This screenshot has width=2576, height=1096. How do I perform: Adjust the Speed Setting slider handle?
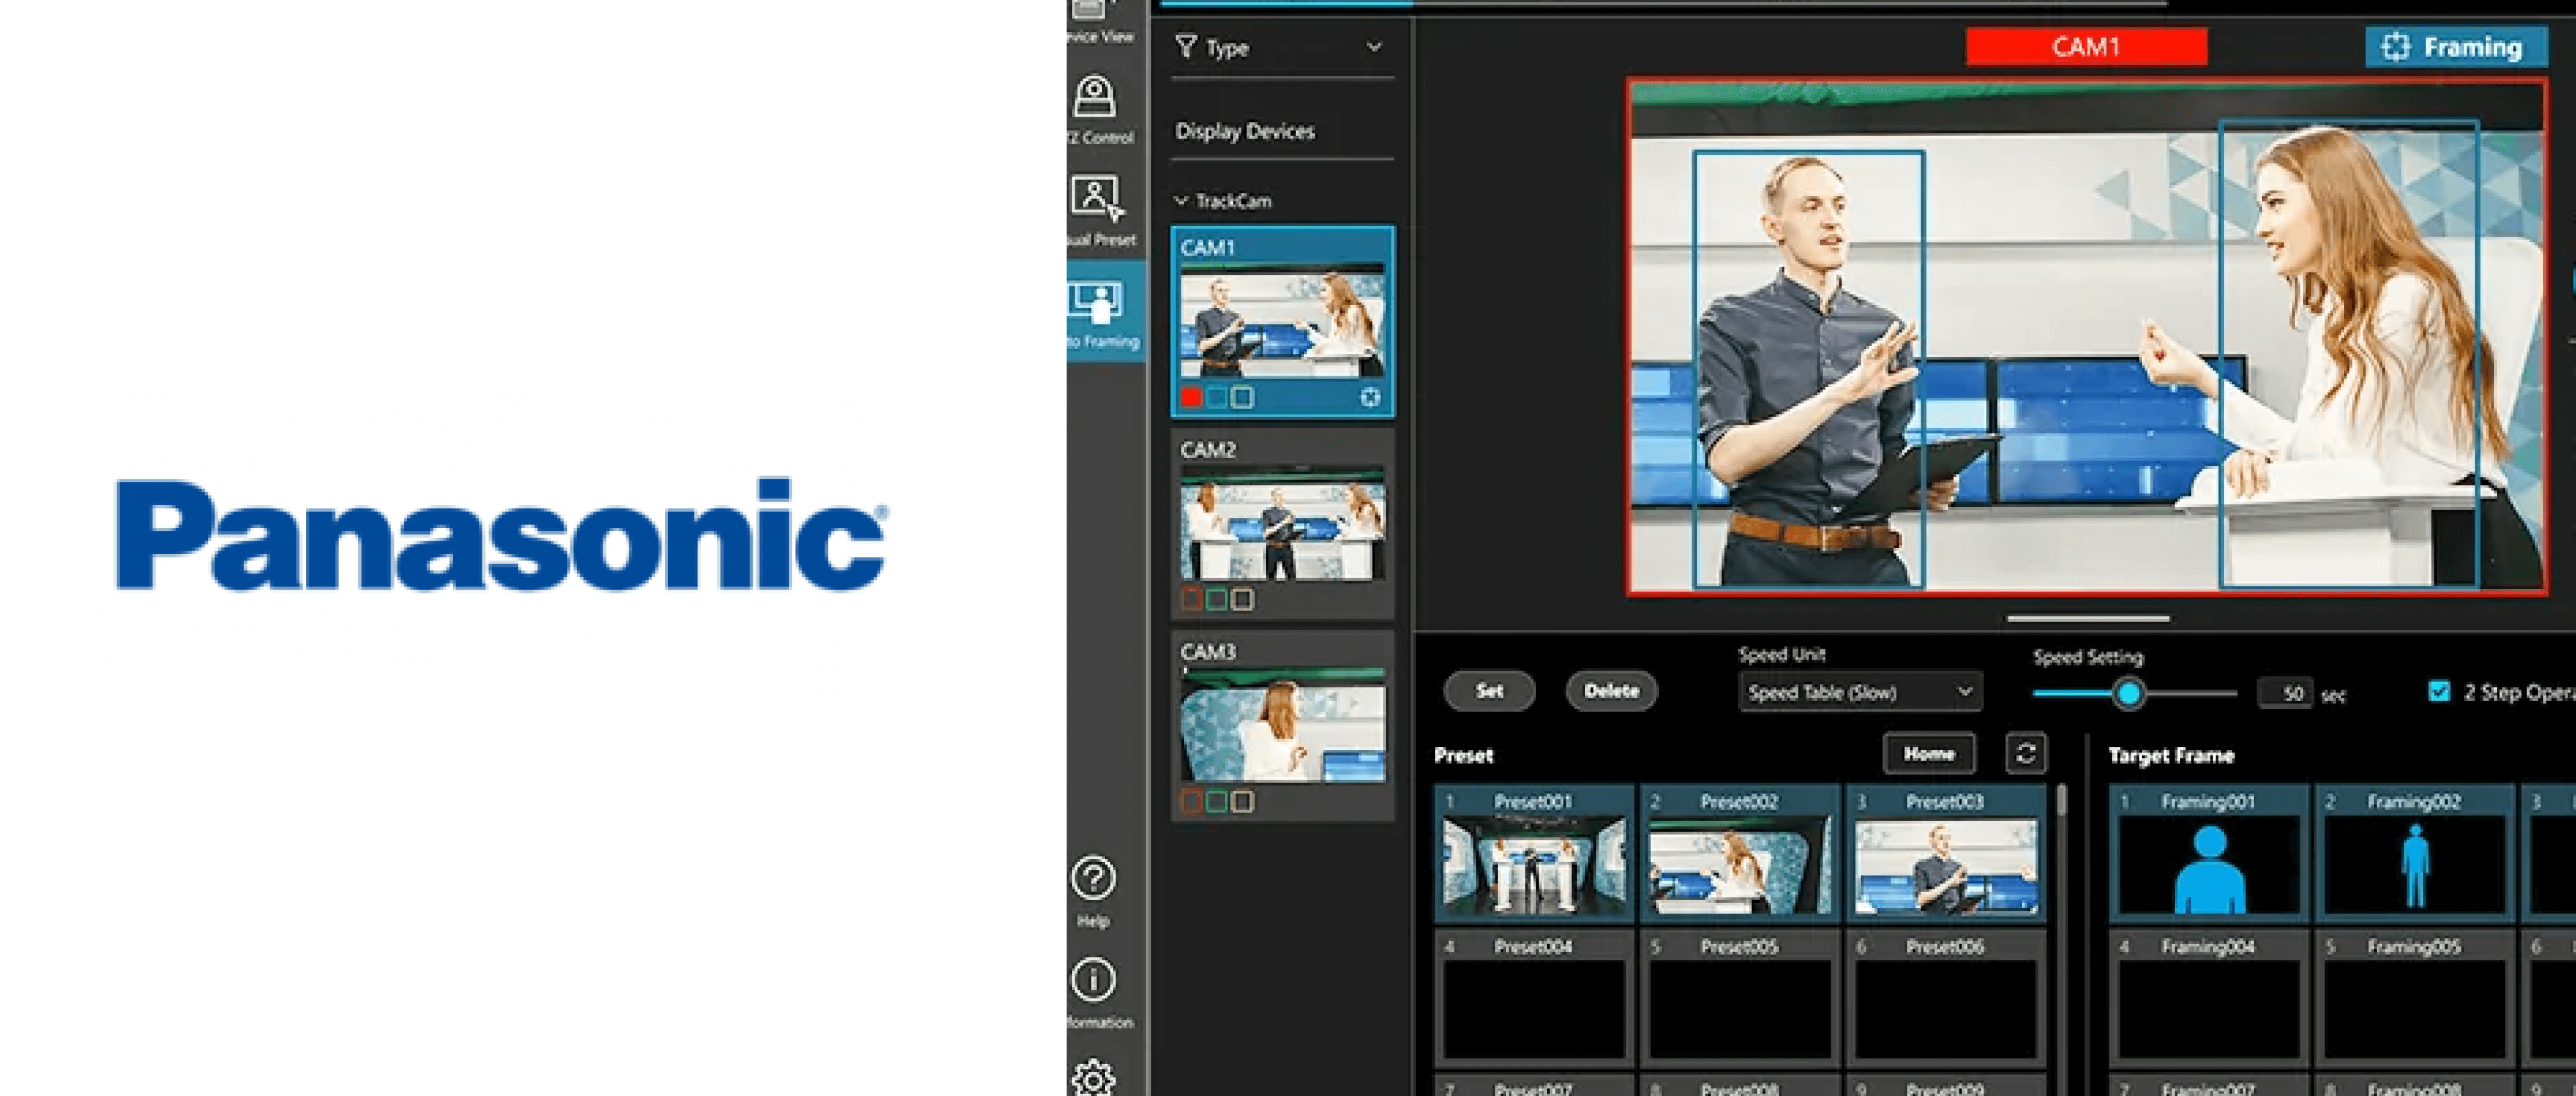pos(2128,693)
